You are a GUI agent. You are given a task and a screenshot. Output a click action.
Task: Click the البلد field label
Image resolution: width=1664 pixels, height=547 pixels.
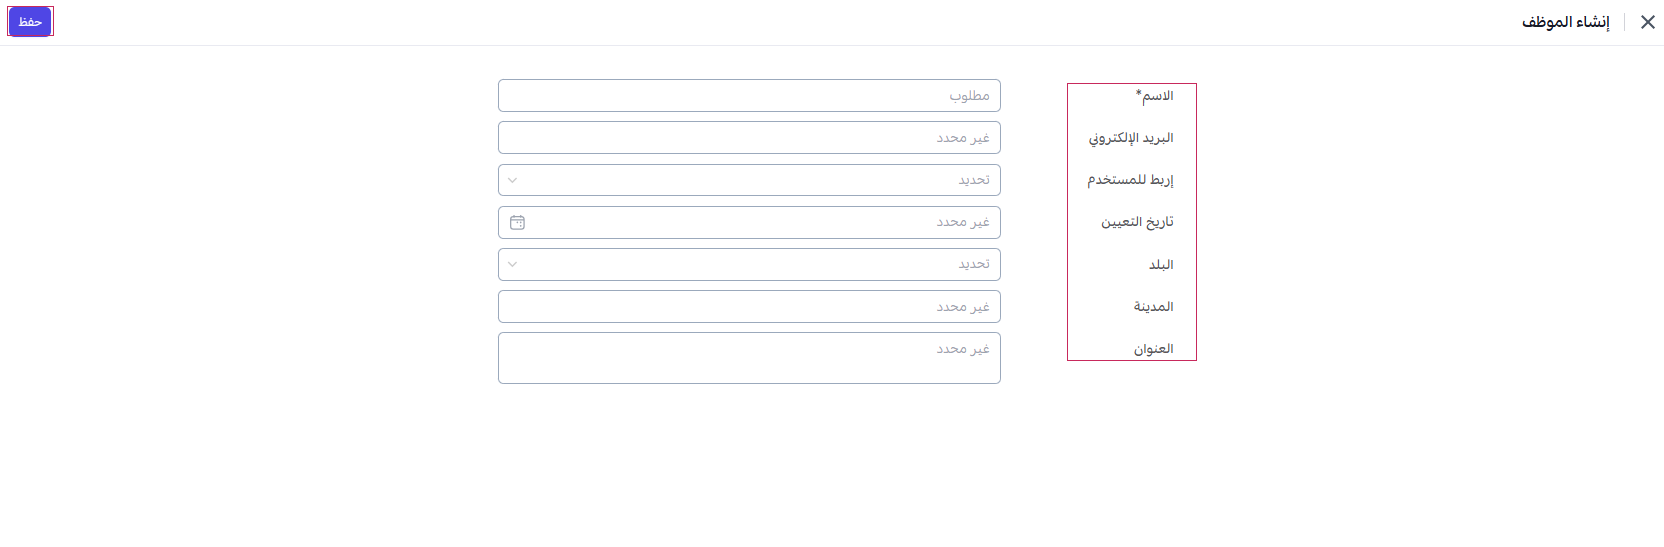click(x=1161, y=265)
